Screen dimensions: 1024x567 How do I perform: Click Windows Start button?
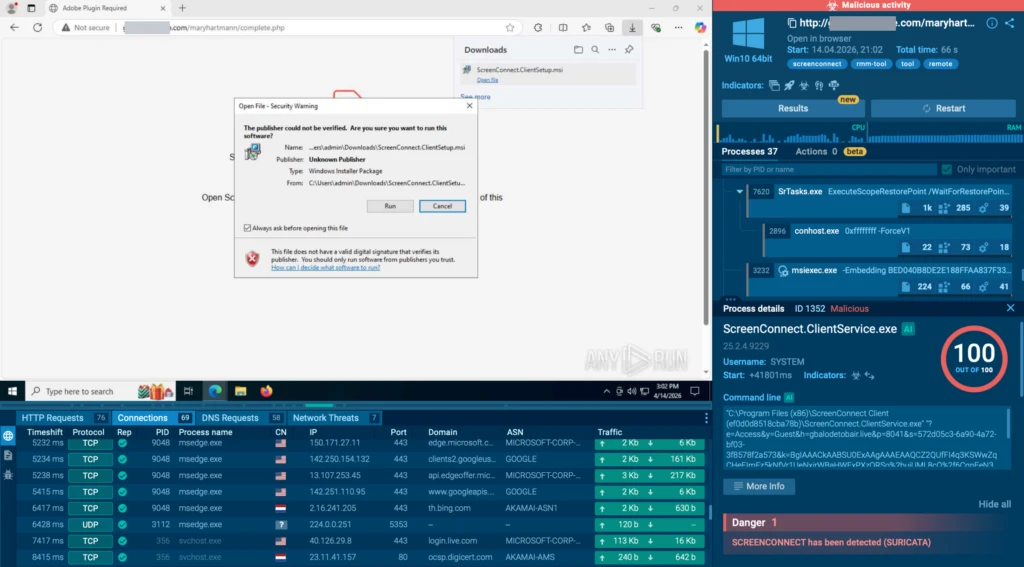coord(12,391)
